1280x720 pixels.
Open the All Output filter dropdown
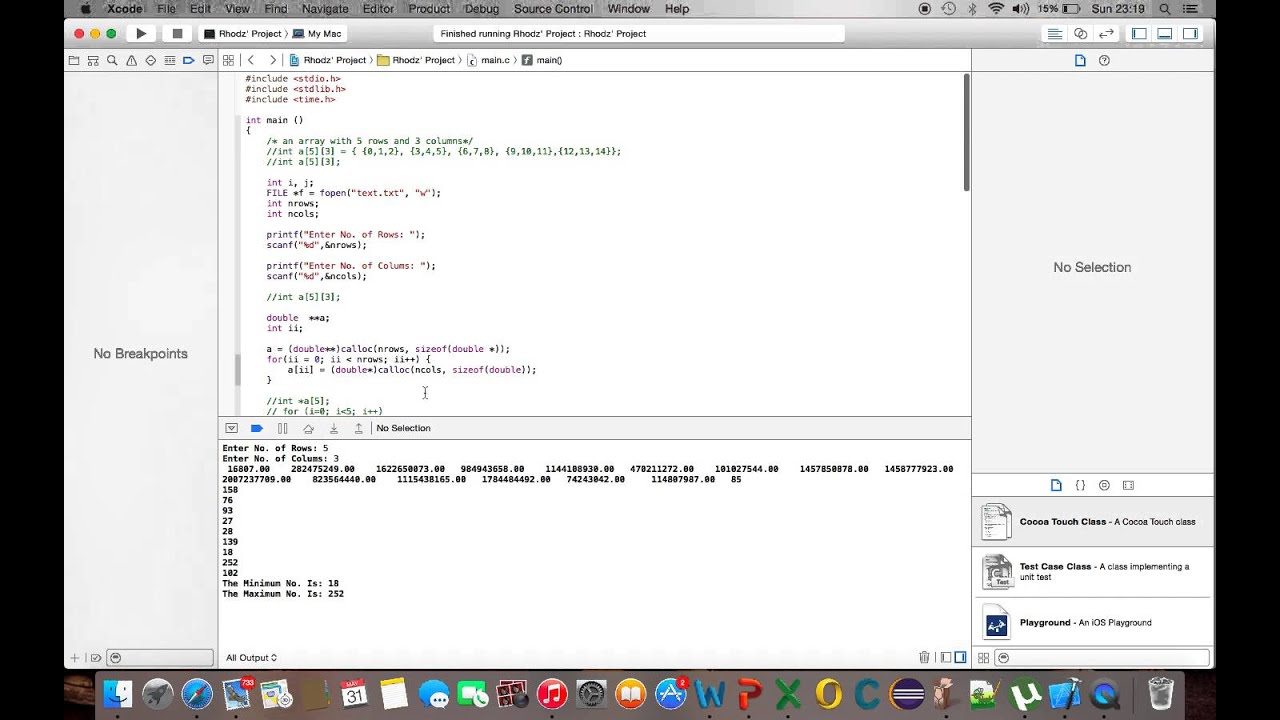tap(251, 657)
